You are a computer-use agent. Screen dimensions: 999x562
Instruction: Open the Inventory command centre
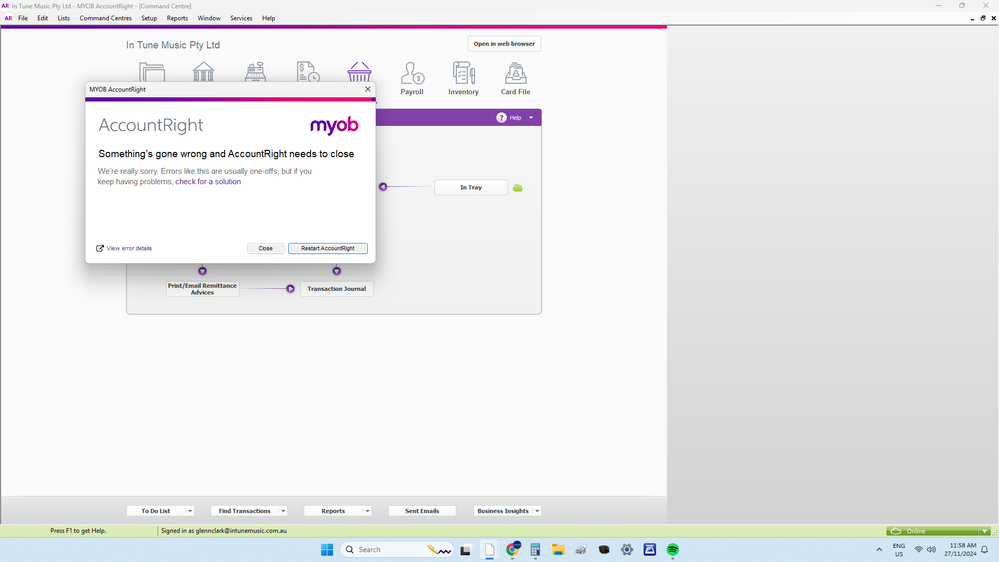pos(463,78)
